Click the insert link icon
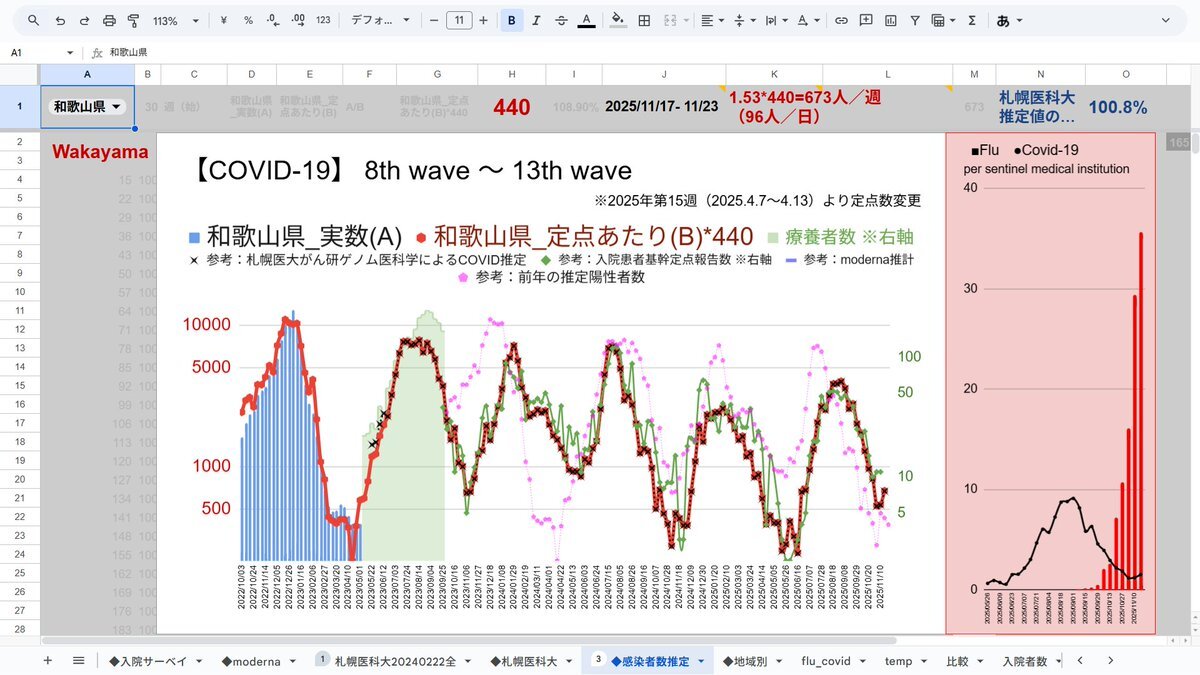1200x675 pixels. coord(841,20)
